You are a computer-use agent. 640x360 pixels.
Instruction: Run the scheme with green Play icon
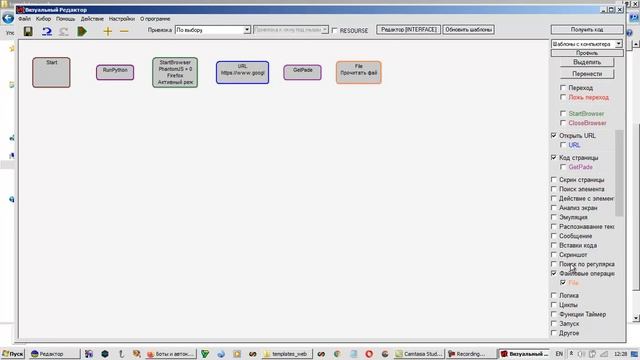click(82, 31)
